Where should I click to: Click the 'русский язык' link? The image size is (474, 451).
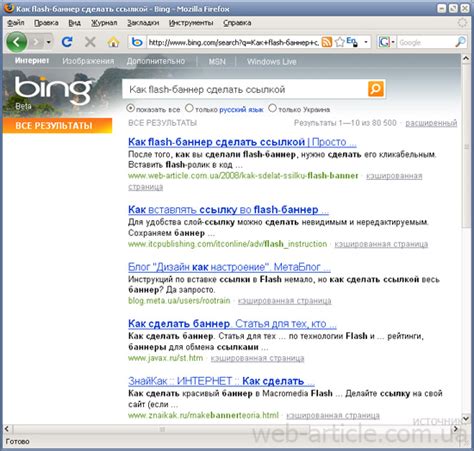coord(241,109)
